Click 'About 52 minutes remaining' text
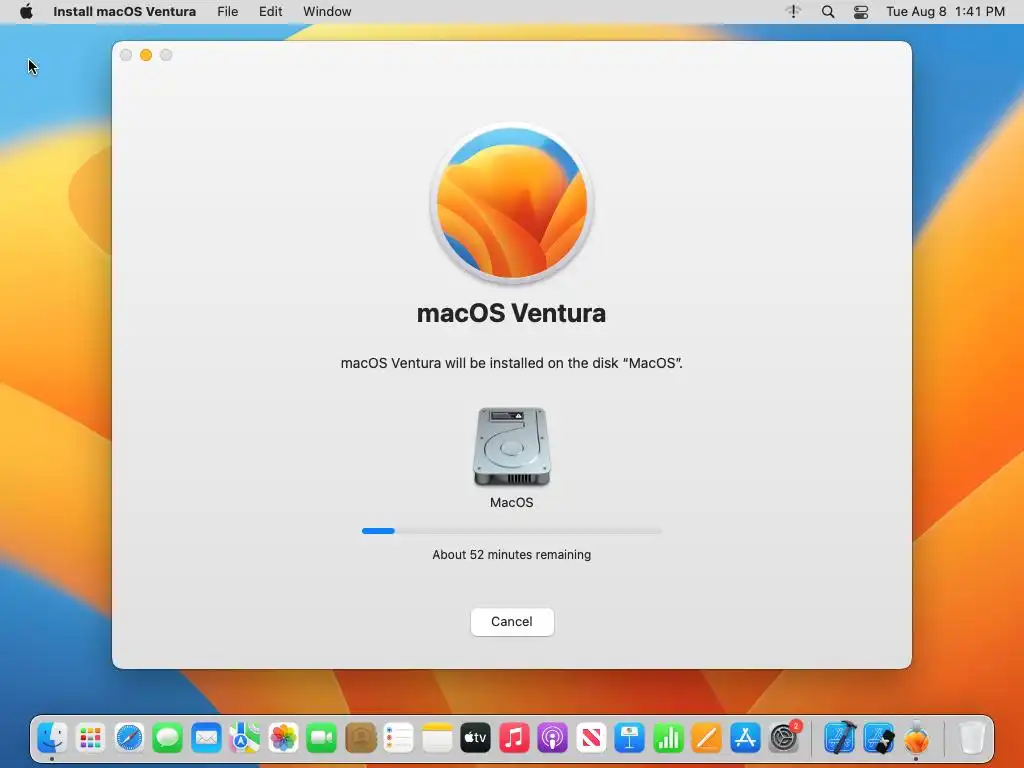The height and width of the screenshot is (768, 1024). tap(512, 554)
